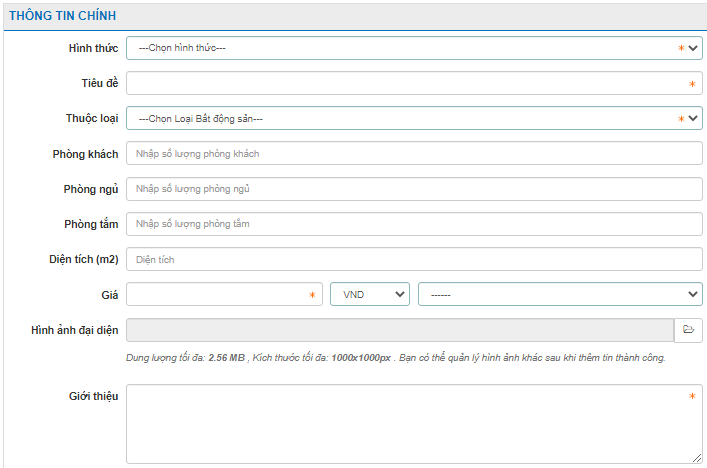Click the folder browse icon for Hình ảnh đại diện
The width and height of the screenshot is (707, 468).
[x=688, y=329]
